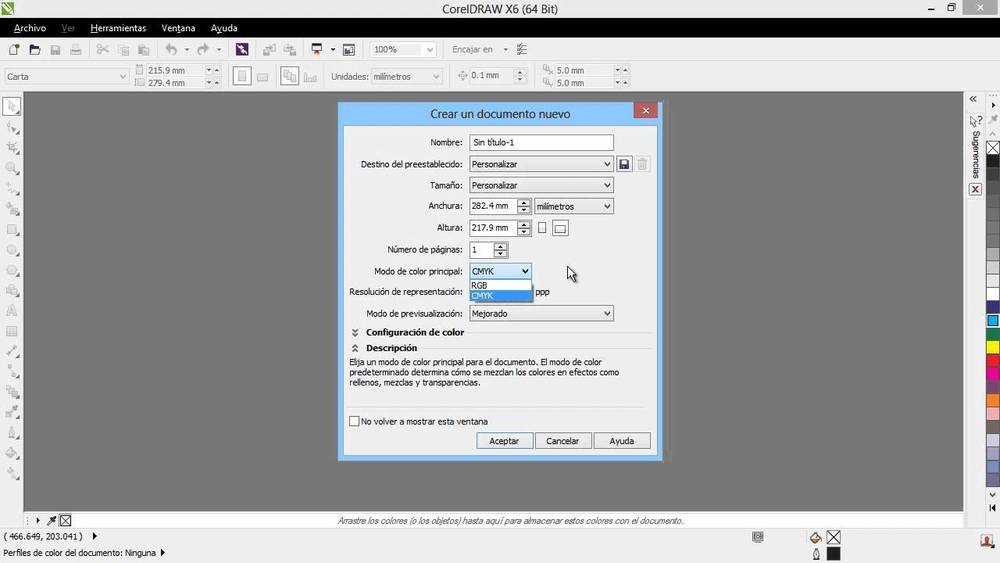
Task: Click the Open folder icon in toolbar
Action: click(x=34, y=50)
